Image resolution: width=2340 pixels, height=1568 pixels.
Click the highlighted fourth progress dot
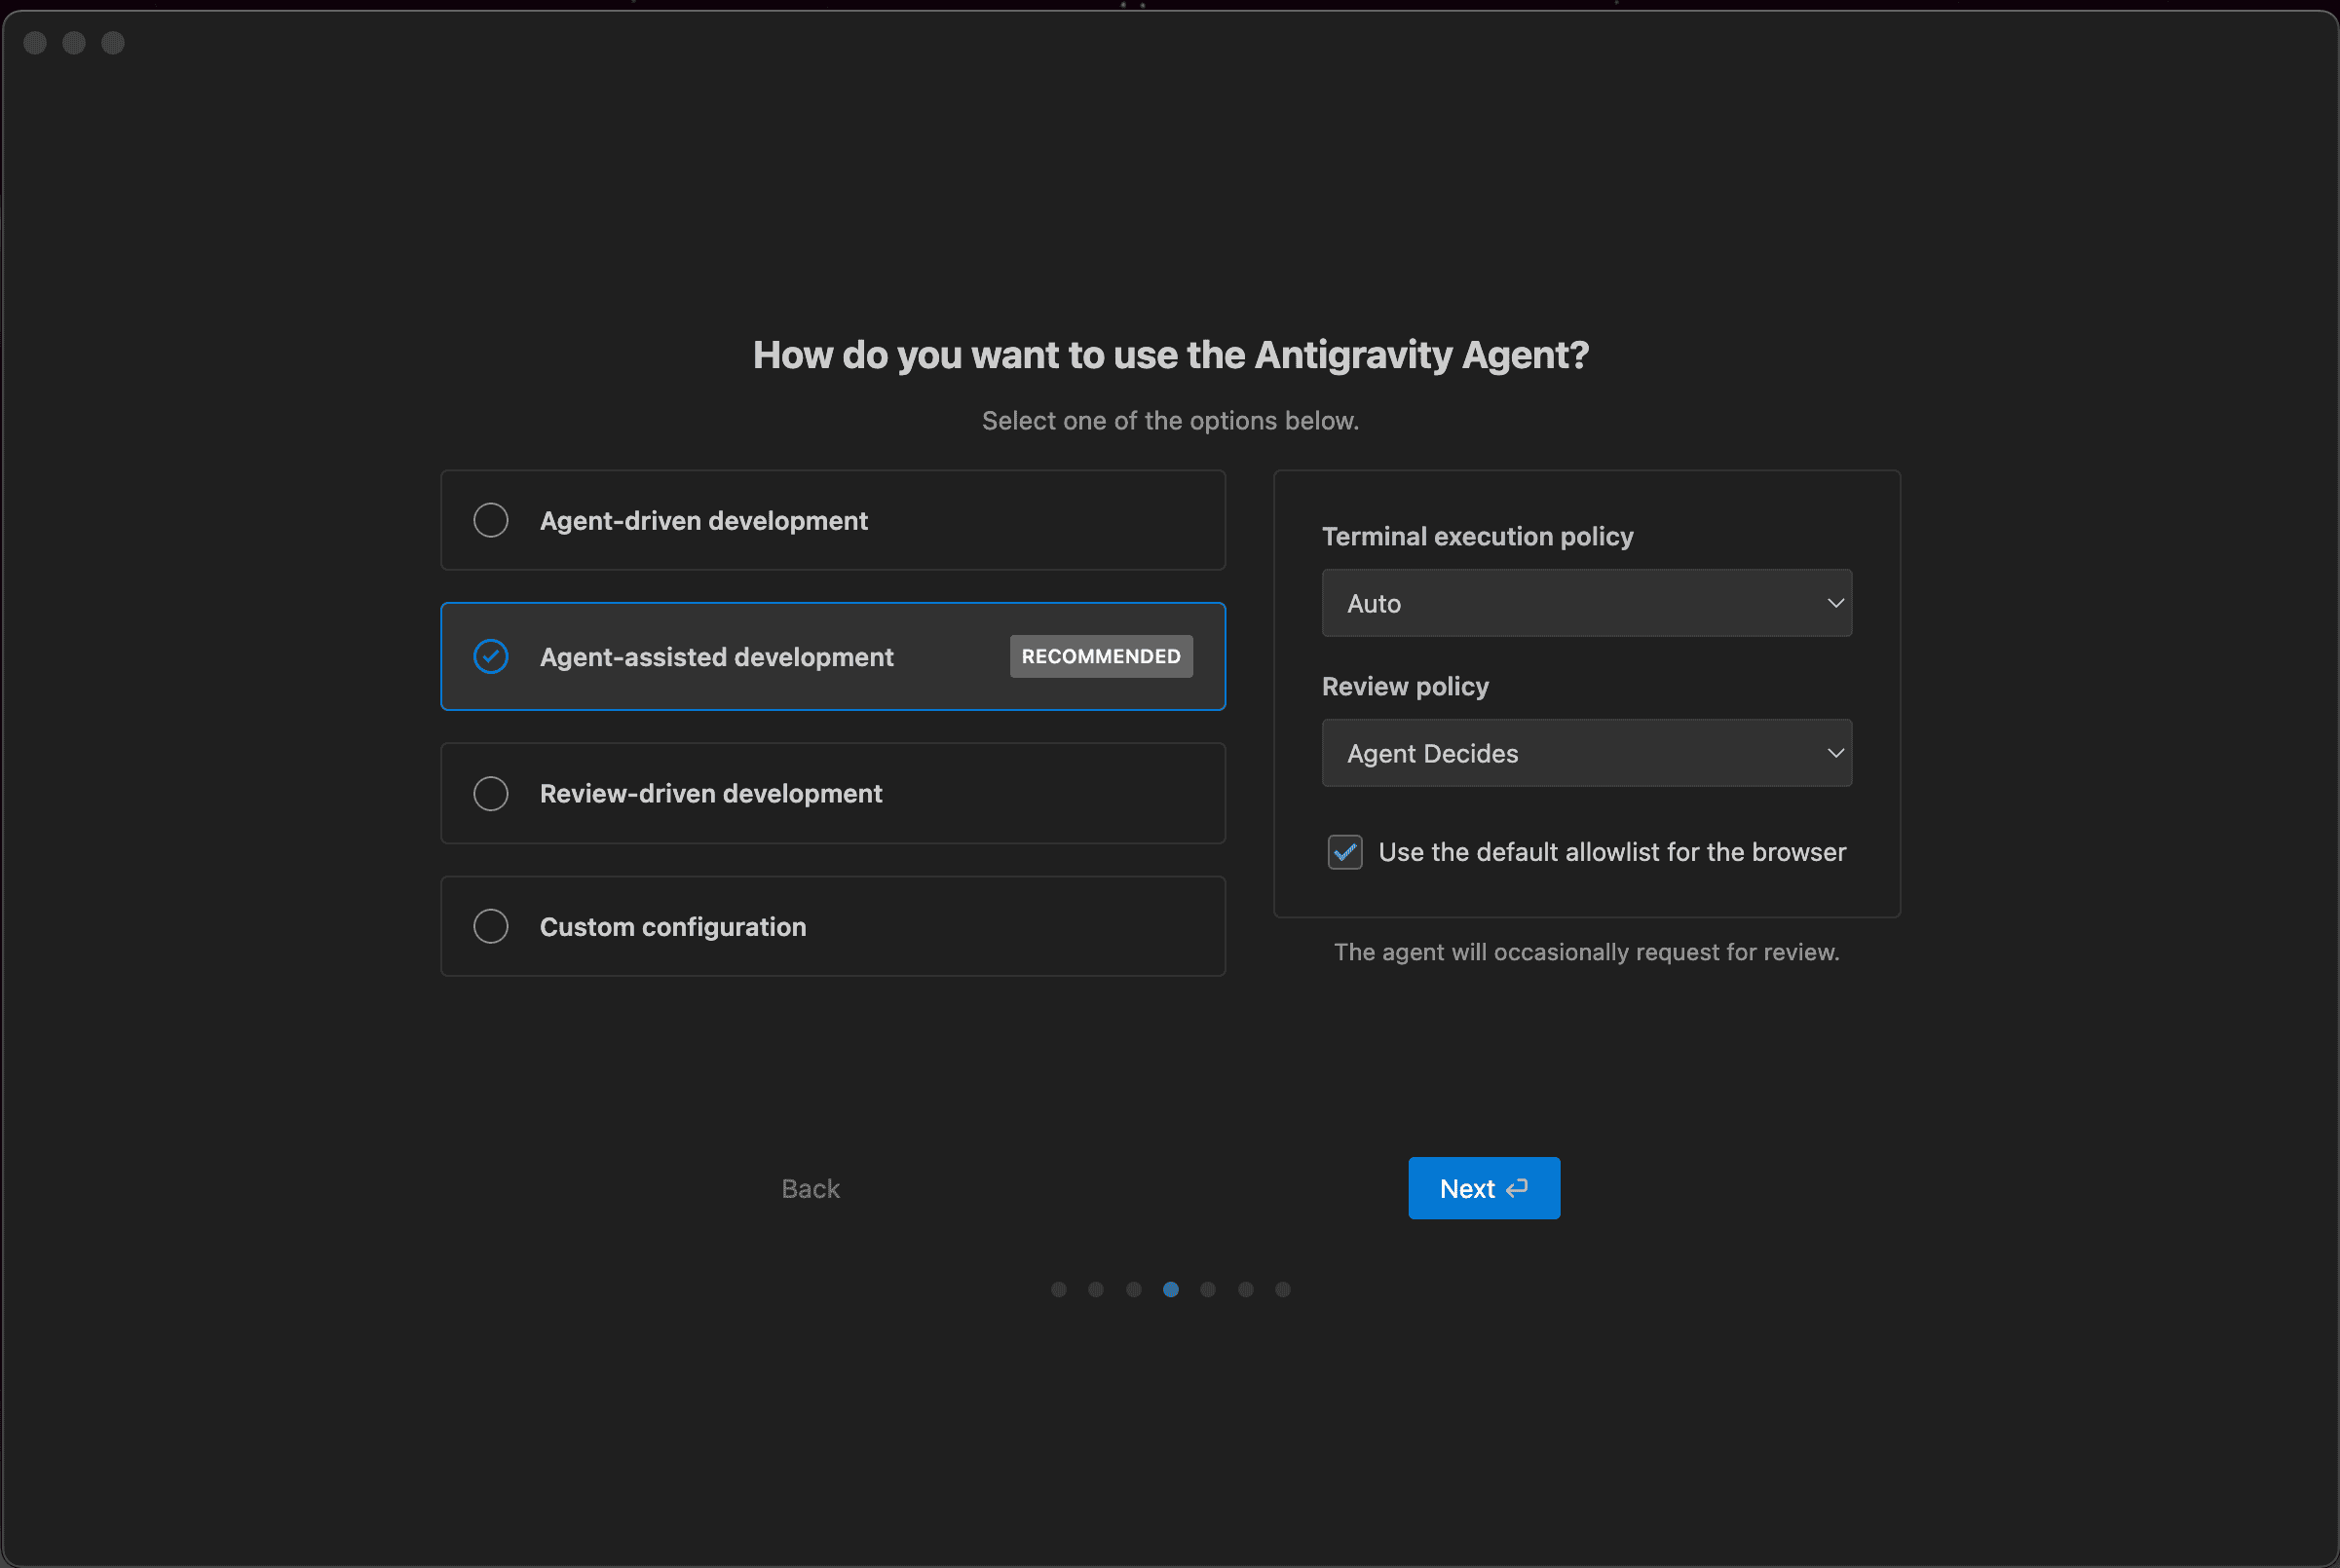click(x=1170, y=1289)
